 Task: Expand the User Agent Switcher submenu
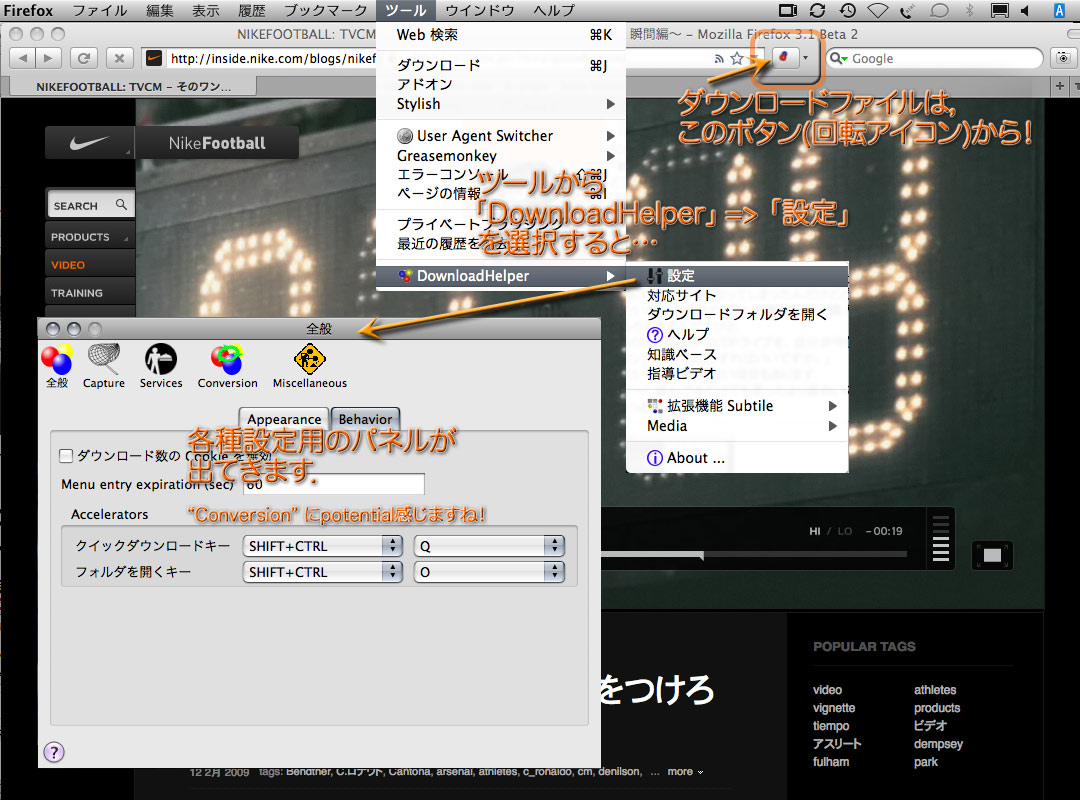pyautogui.click(x=501, y=136)
